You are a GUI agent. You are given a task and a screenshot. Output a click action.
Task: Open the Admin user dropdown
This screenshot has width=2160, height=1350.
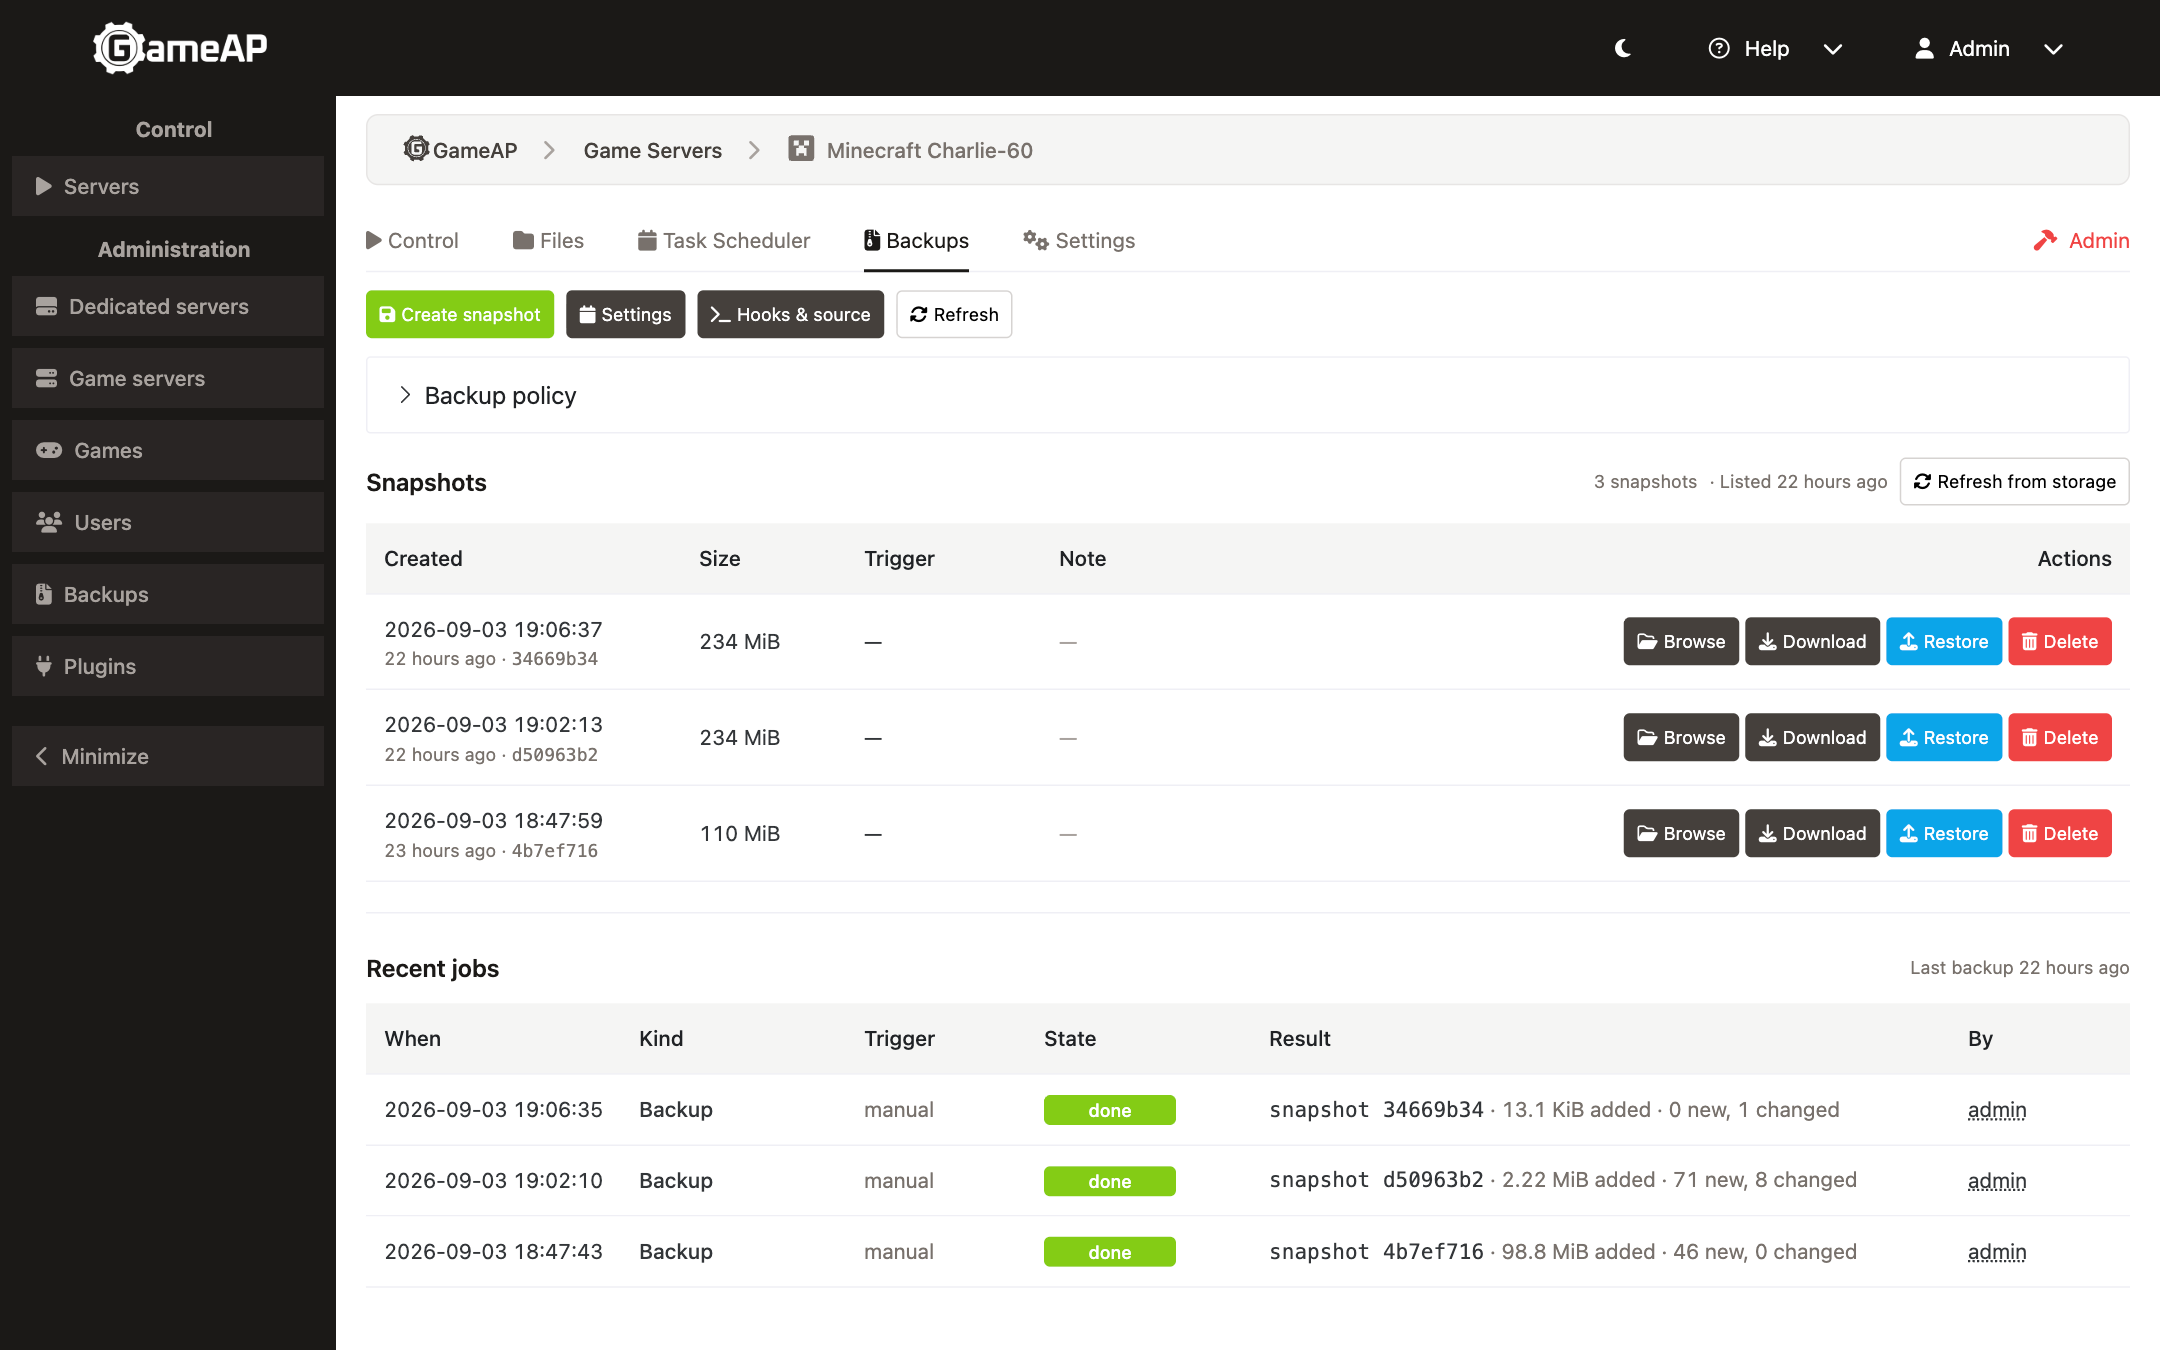pyautogui.click(x=1988, y=48)
